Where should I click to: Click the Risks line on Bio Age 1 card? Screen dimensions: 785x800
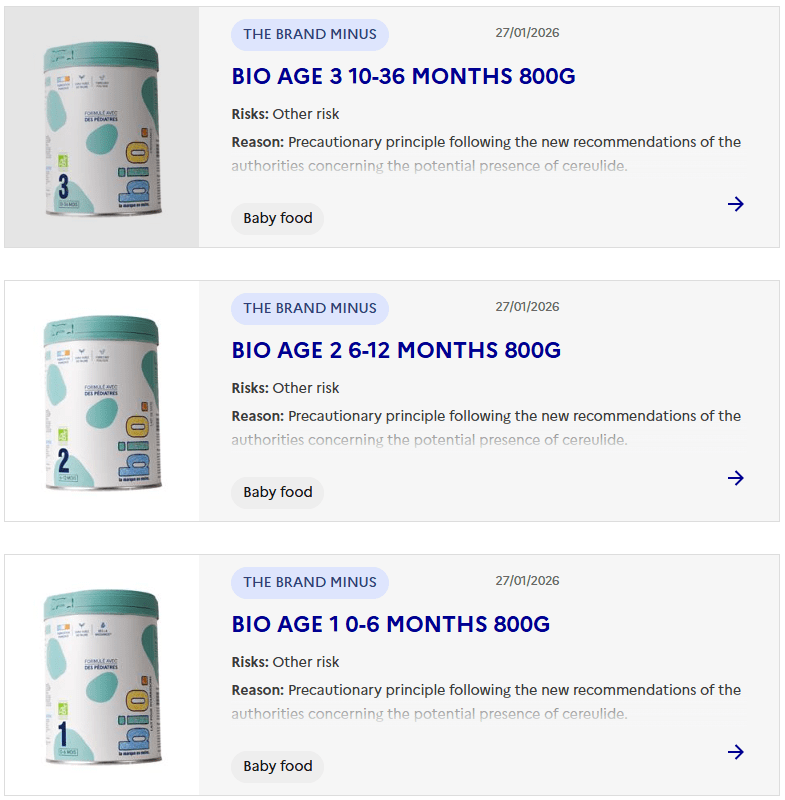tap(286, 662)
